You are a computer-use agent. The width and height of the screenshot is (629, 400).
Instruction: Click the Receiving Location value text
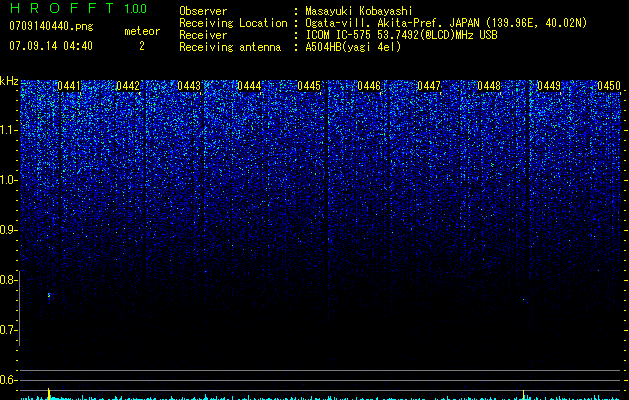point(446,23)
